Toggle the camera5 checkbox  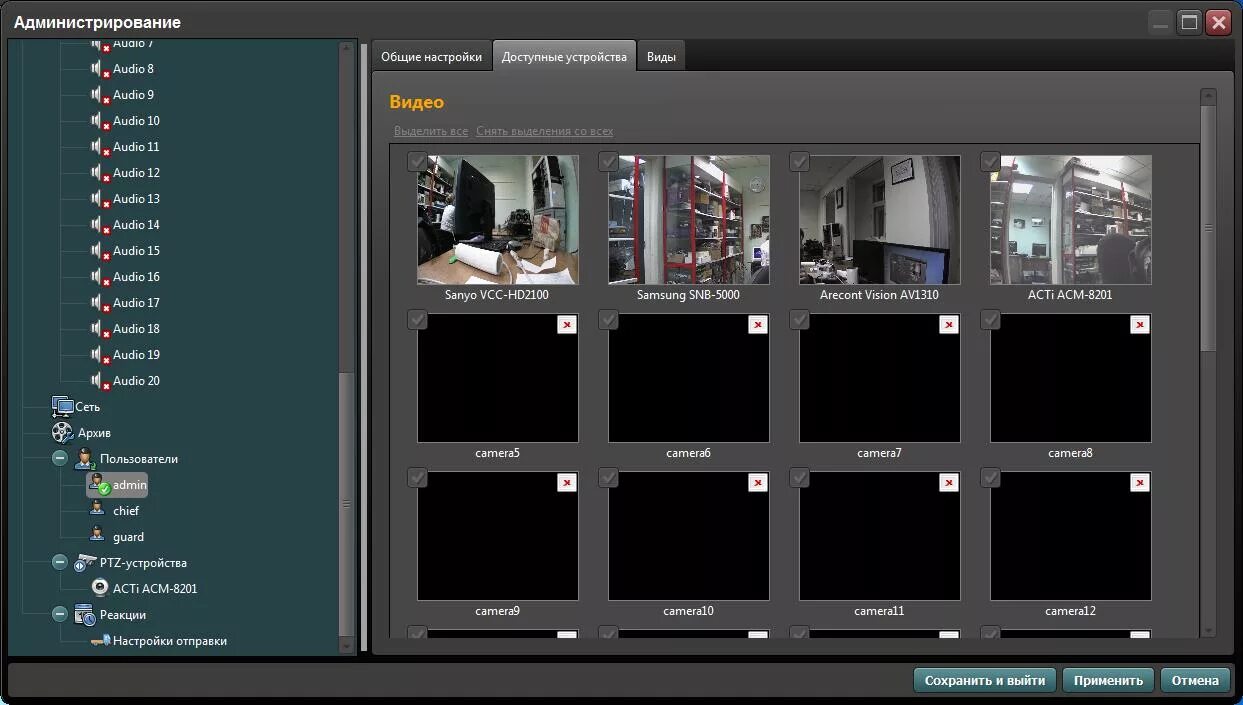pos(417,319)
